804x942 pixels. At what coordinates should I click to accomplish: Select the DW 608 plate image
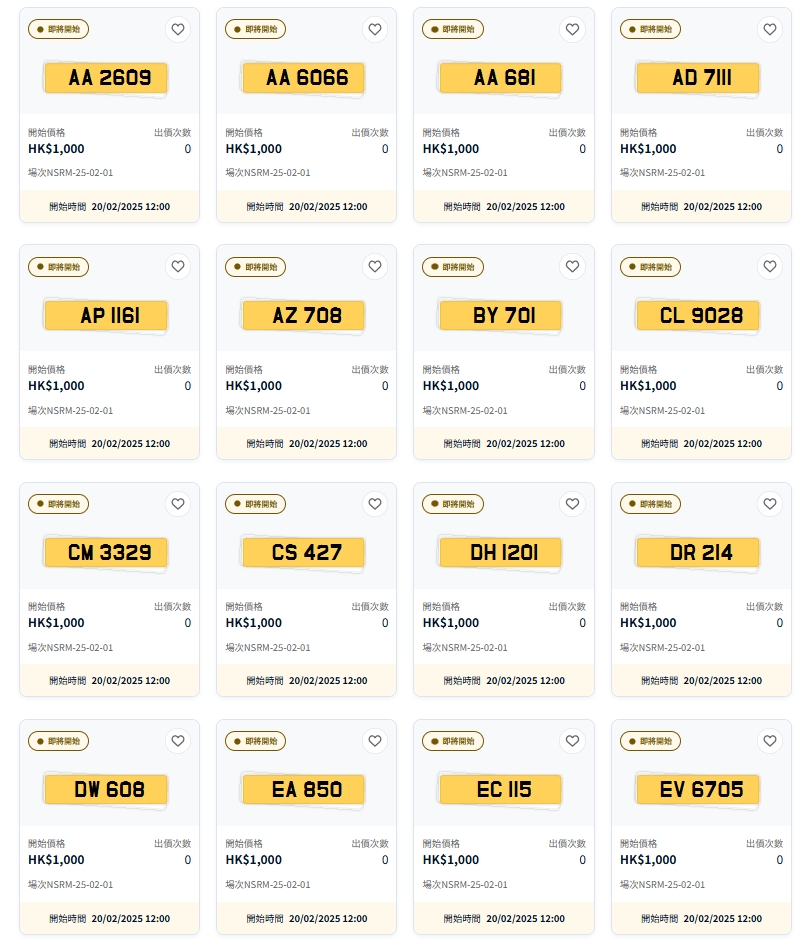tap(108, 789)
